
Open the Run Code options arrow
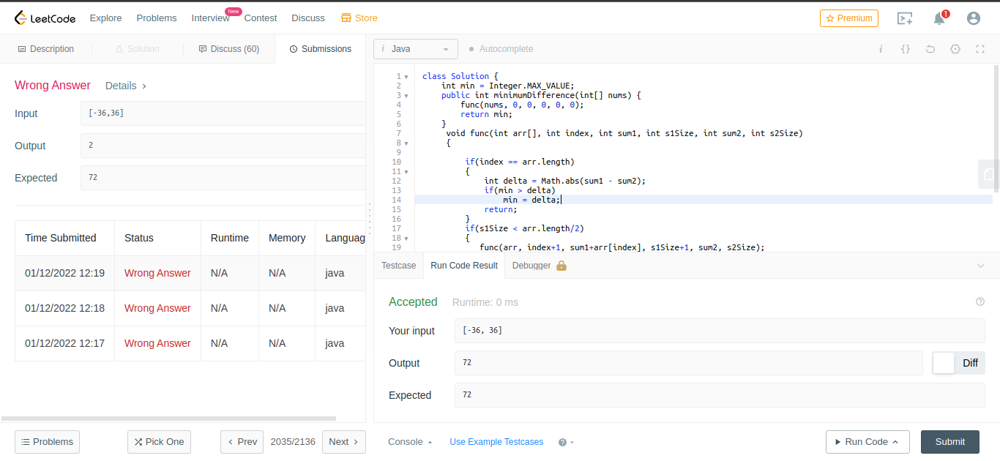click(x=896, y=442)
